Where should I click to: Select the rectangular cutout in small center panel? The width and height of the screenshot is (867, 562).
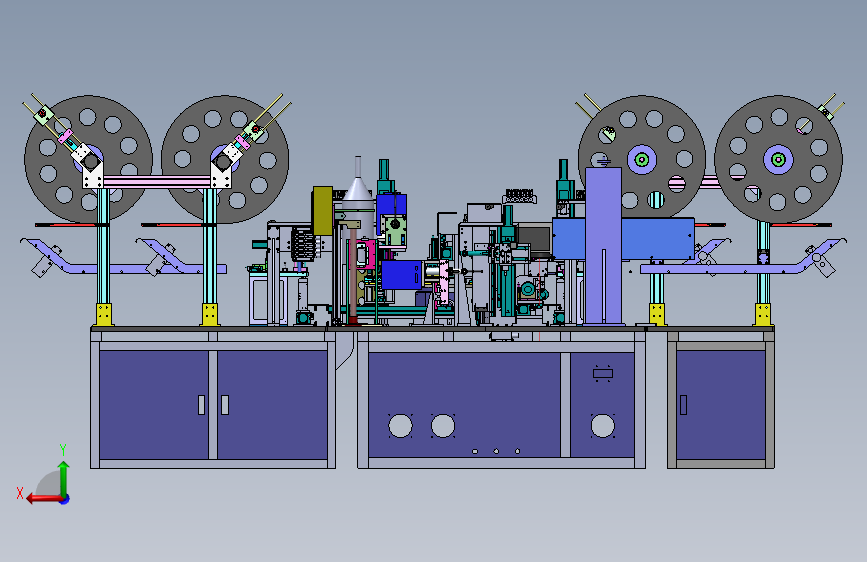click(x=603, y=374)
